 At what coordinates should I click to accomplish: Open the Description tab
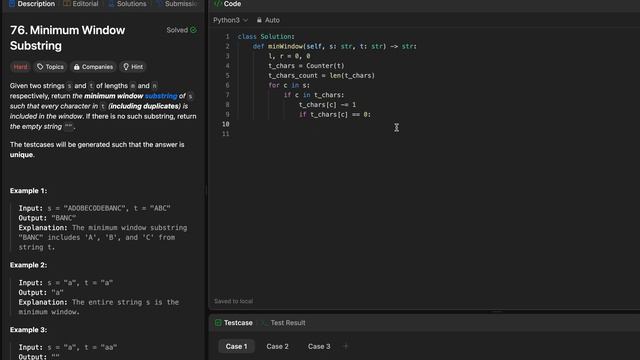point(32,4)
